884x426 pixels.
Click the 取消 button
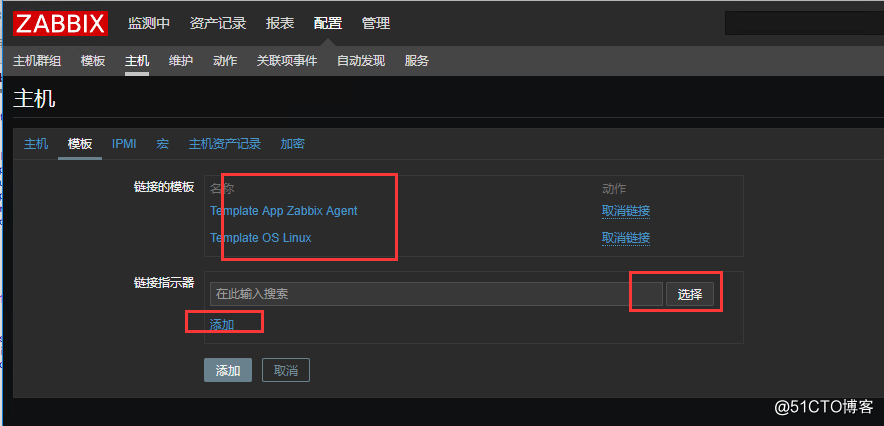286,370
